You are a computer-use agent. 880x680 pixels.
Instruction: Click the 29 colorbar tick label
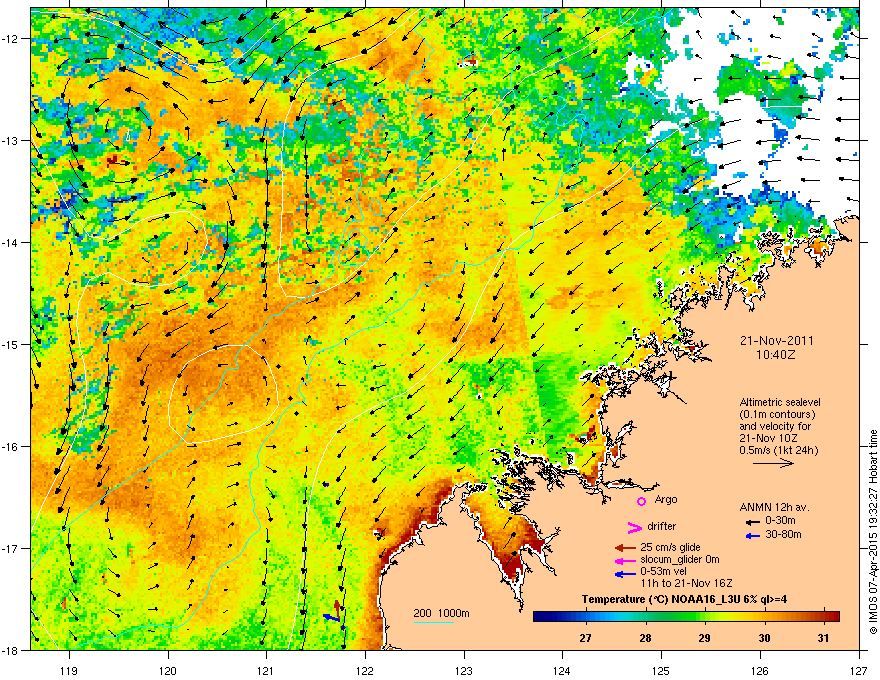click(x=704, y=638)
